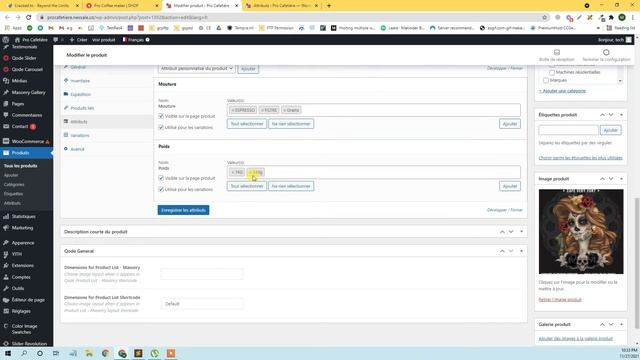Open the Default dropdown for Product List Shortcode

[x=202, y=304]
